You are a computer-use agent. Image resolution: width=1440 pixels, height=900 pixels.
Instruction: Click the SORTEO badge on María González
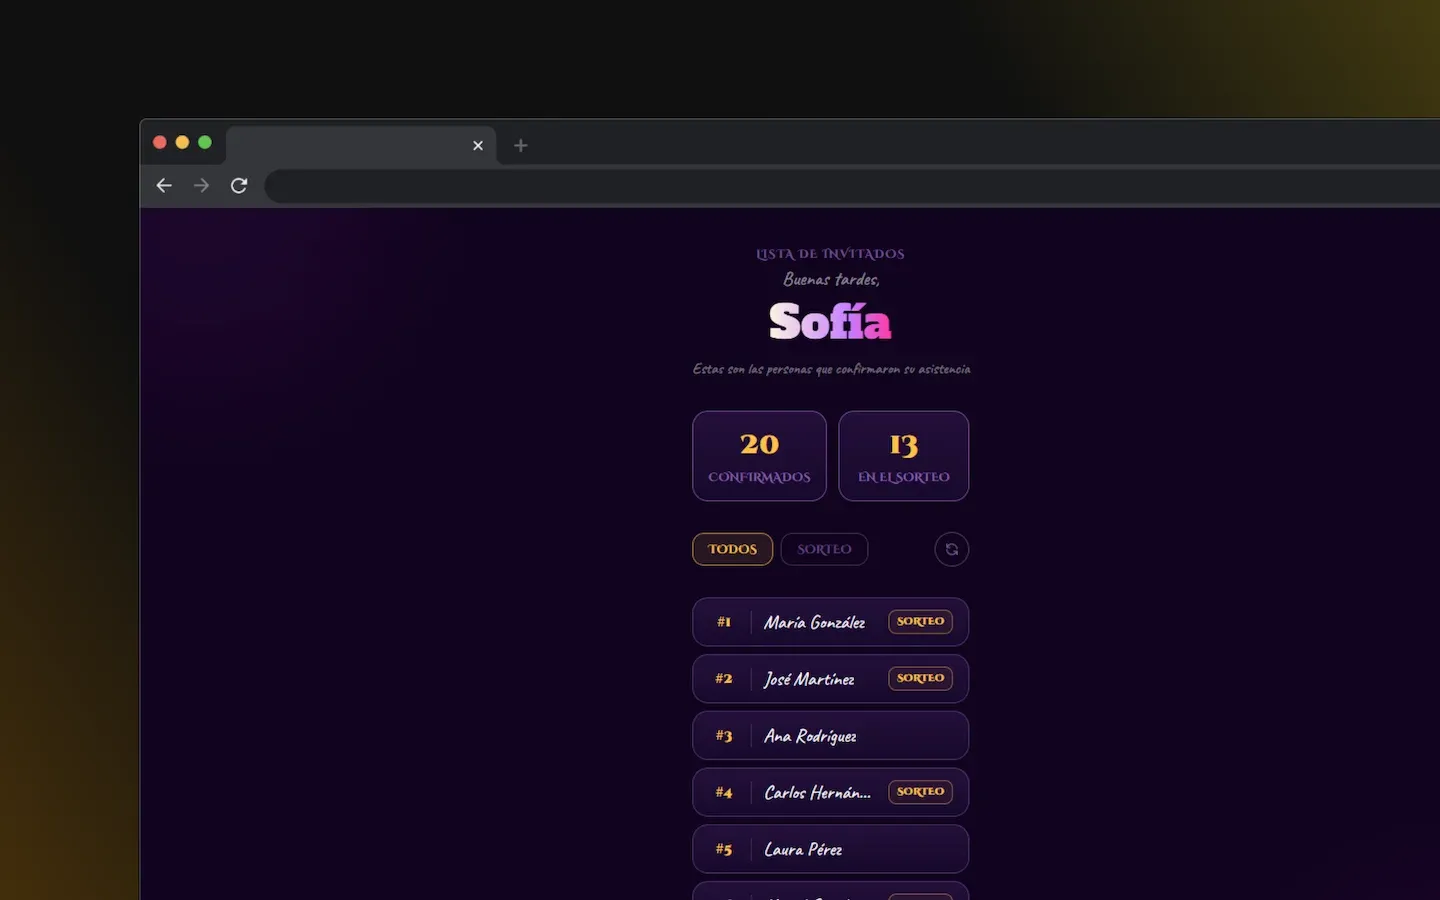point(920,622)
